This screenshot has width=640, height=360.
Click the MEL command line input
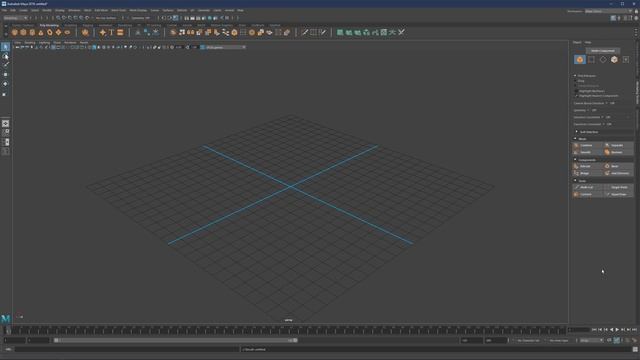pyautogui.click(x=127, y=349)
